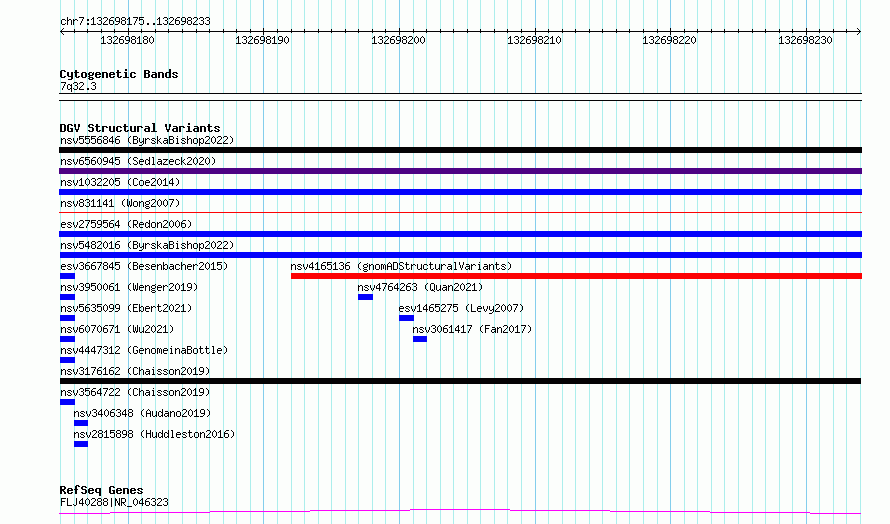This screenshot has width=890, height=524.
Task: Open nsv6560945 (Sedlazeck2020) variant label
Action: click(138, 161)
